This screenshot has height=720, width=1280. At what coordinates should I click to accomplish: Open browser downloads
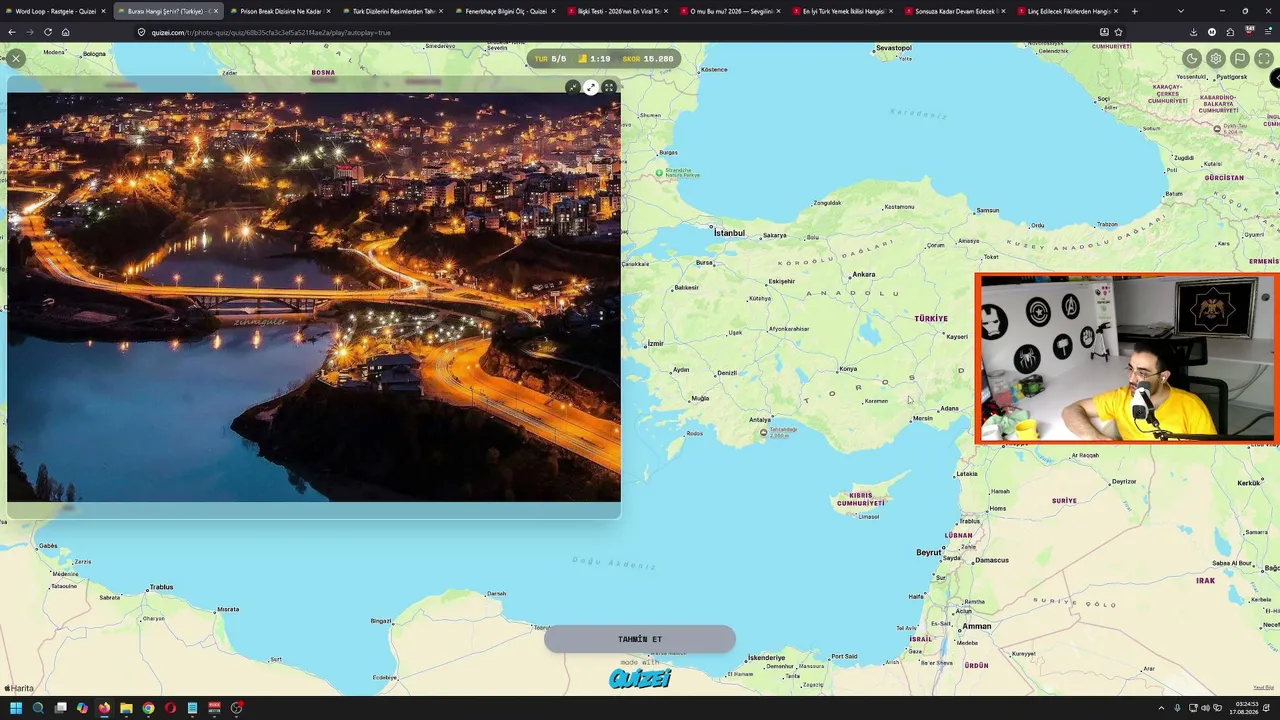pos(1193,32)
